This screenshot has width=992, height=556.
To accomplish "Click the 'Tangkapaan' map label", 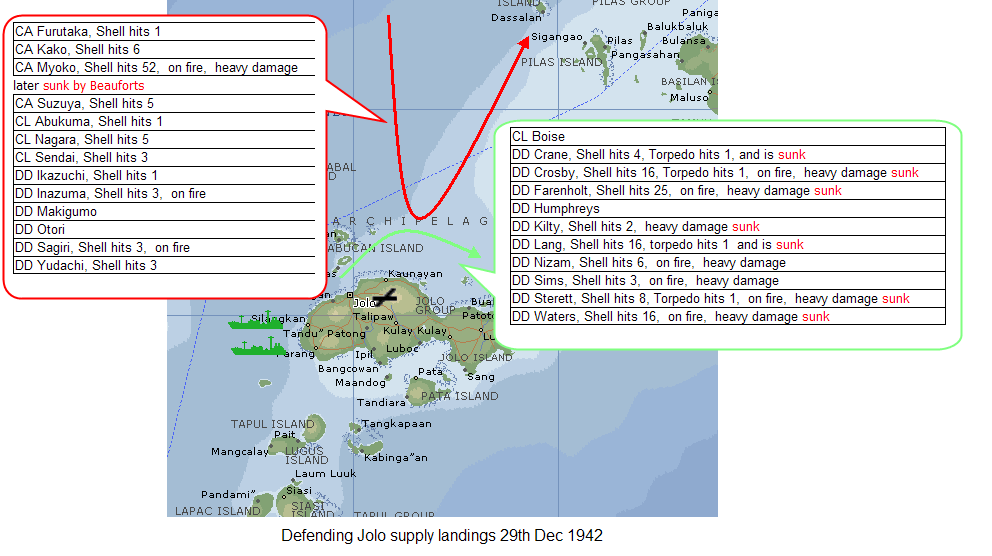I will pos(396,424).
